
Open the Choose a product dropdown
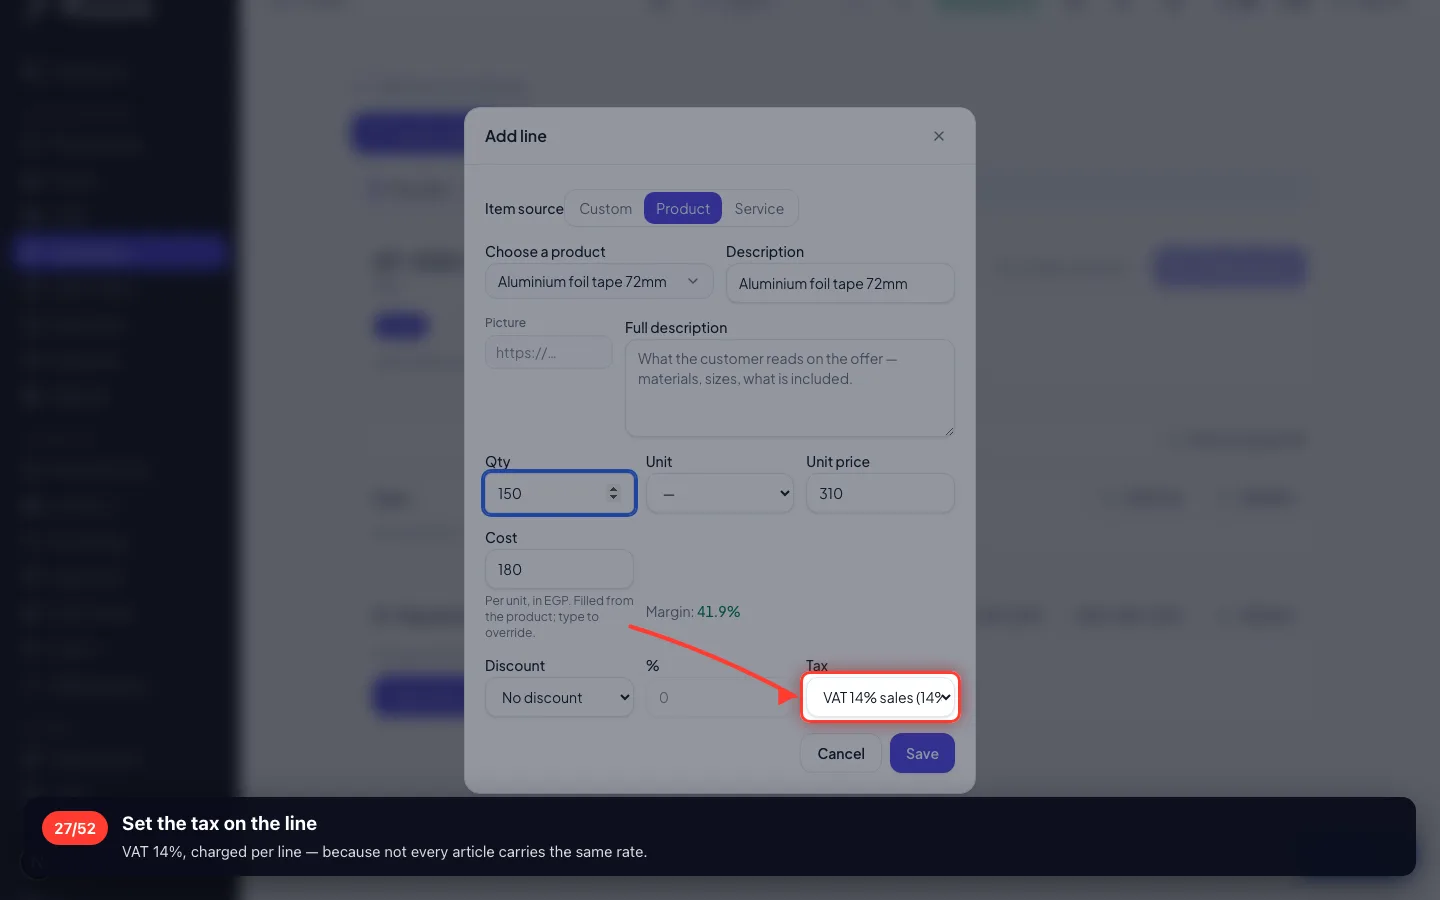(599, 282)
